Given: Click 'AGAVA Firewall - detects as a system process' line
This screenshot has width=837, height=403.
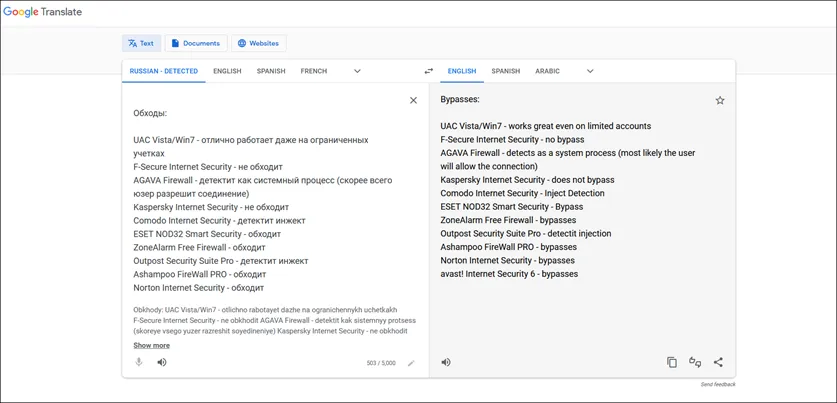Looking at the screenshot, I should [x=568, y=160].
